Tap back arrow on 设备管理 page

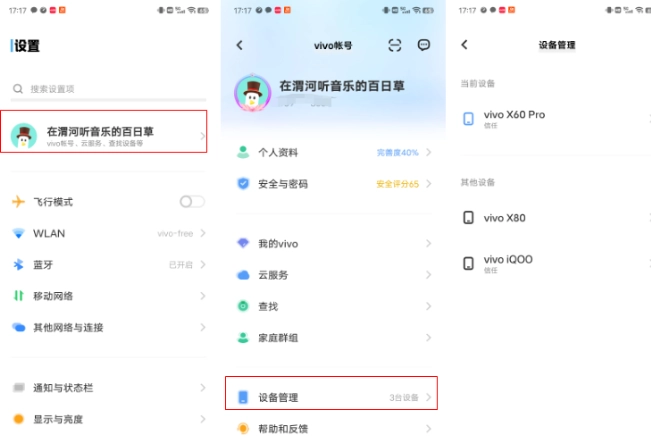[464, 45]
